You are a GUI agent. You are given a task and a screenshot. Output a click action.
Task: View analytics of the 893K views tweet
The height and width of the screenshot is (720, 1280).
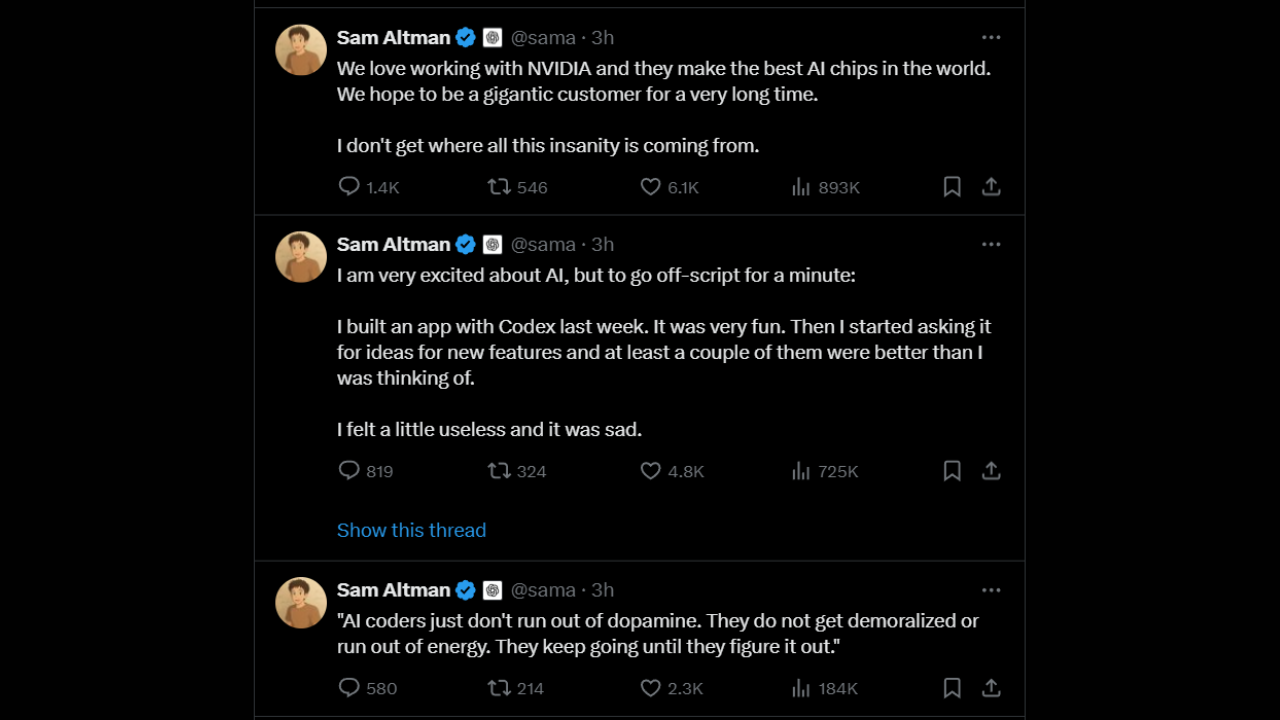coord(801,187)
